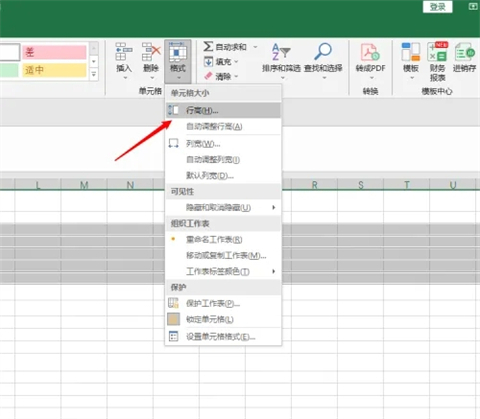The image size is (480, 419).
Task: Expand the Fill dropdown arrow
Action: click(236, 62)
